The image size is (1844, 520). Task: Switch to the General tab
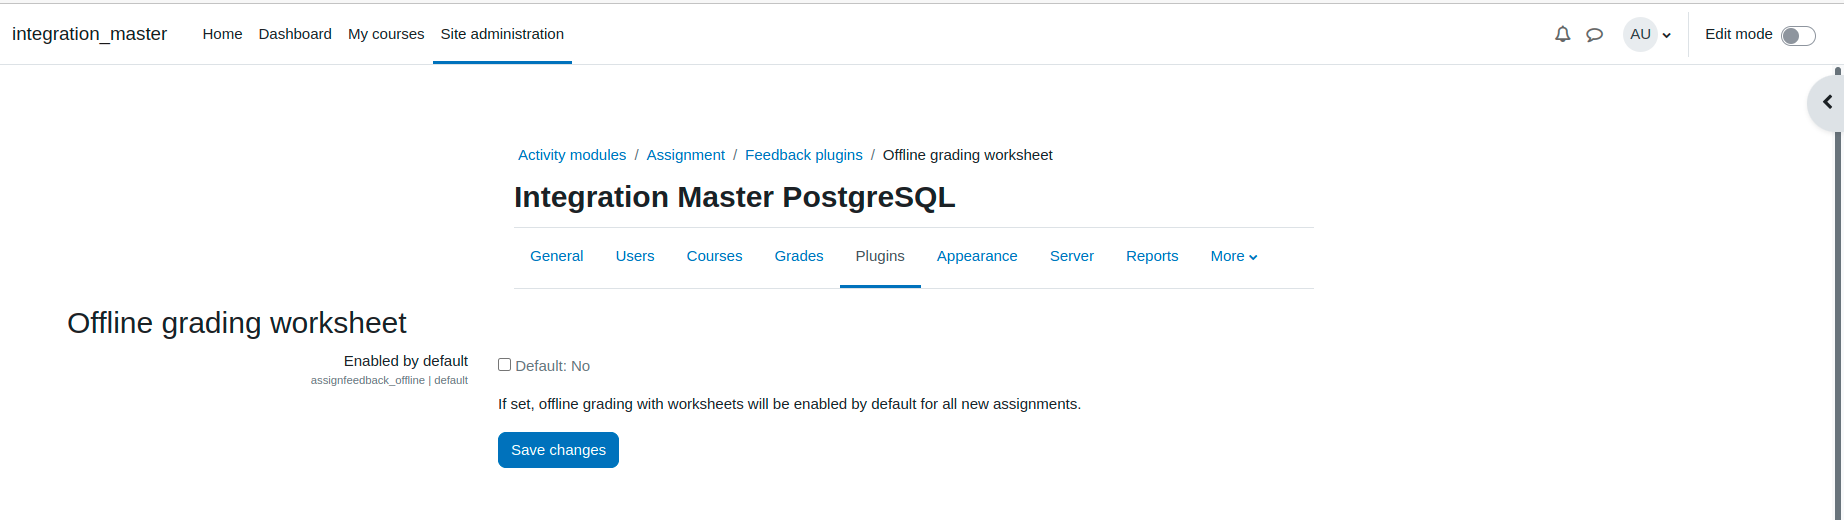coord(557,256)
